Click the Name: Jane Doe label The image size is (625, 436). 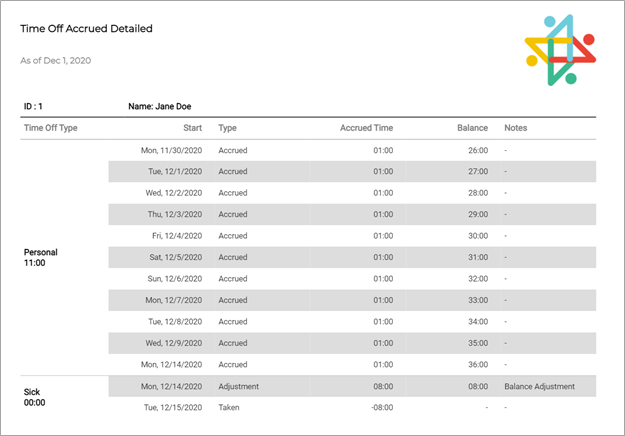[x=159, y=106]
